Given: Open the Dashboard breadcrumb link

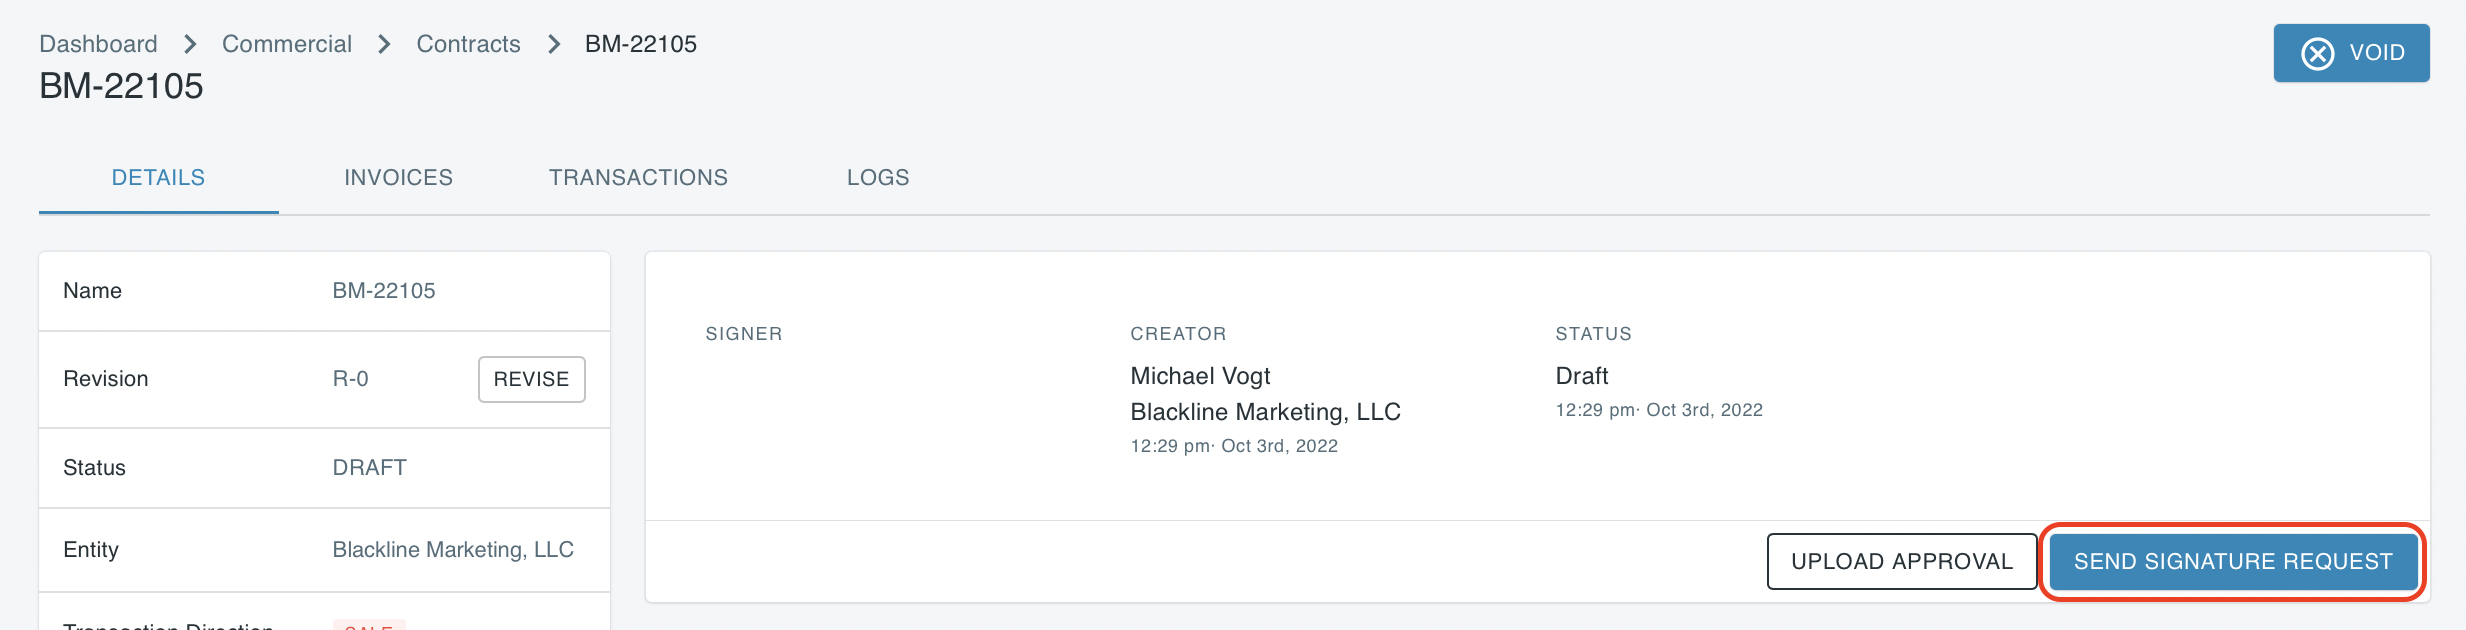Looking at the screenshot, I should 97,44.
